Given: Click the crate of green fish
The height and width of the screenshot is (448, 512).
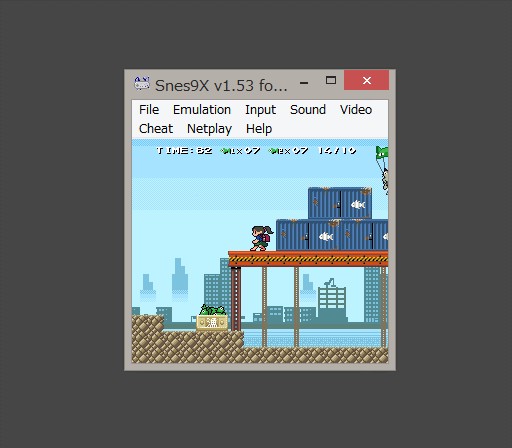Looking at the screenshot, I should [x=212, y=318].
